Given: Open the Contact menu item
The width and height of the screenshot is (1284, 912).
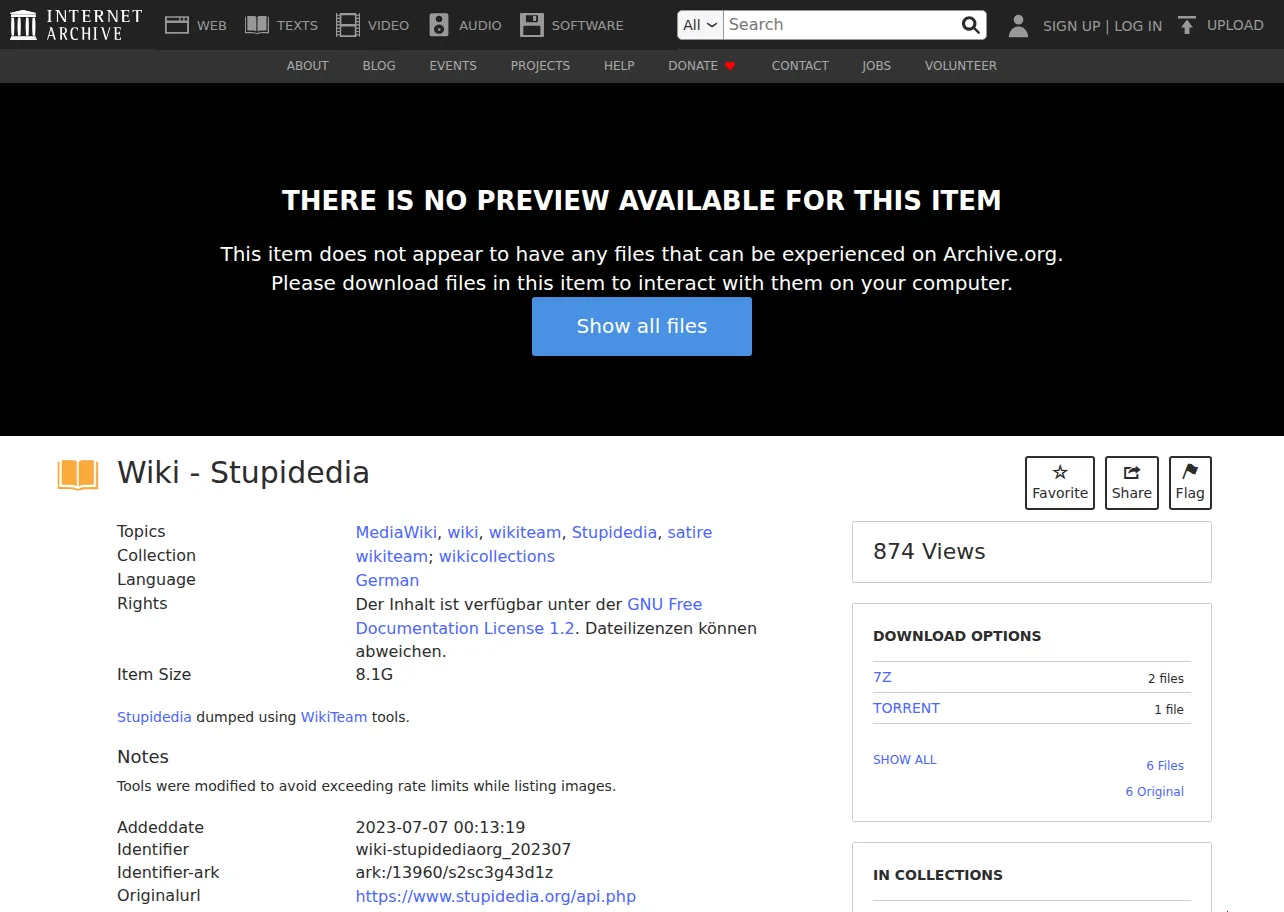Looking at the screenshot, I should [800, 66].
